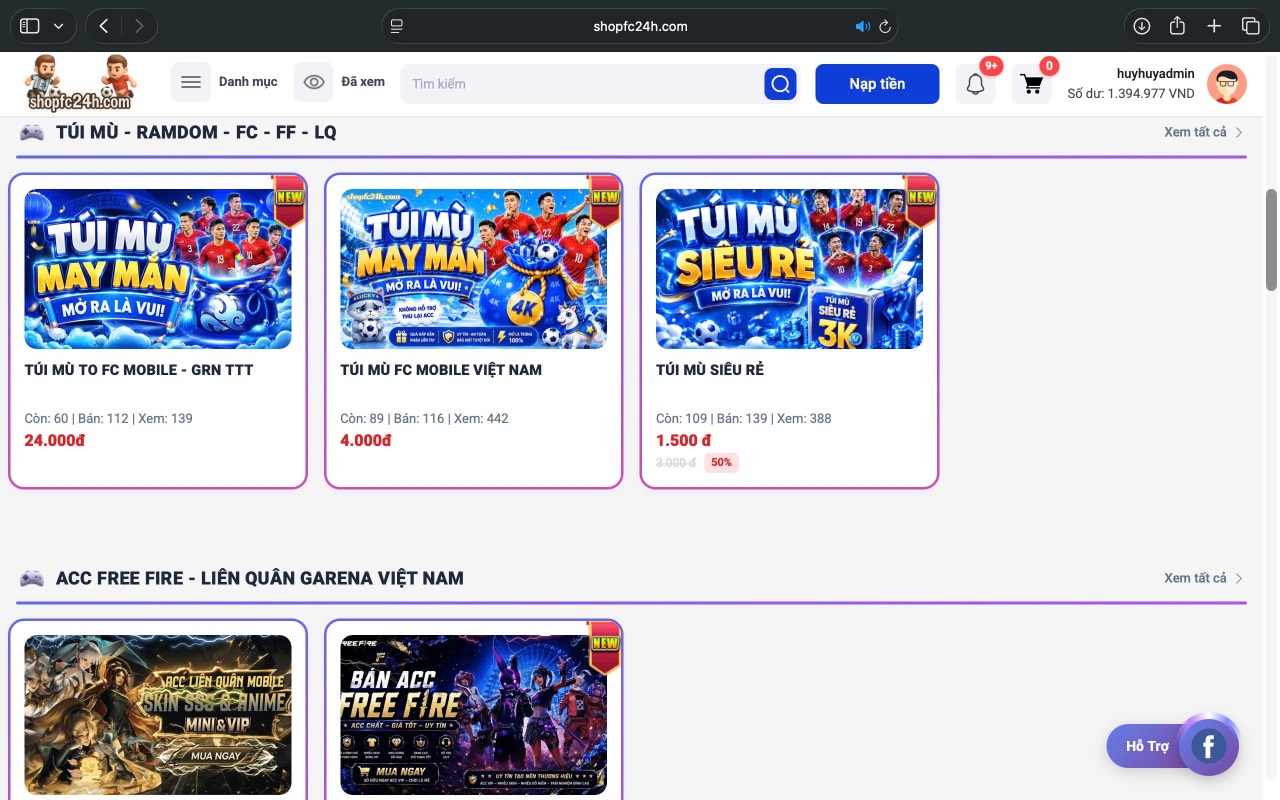
Task: Click Xem tất cả link for TÚI MÙ section
Action: (x=1195, y=132)
